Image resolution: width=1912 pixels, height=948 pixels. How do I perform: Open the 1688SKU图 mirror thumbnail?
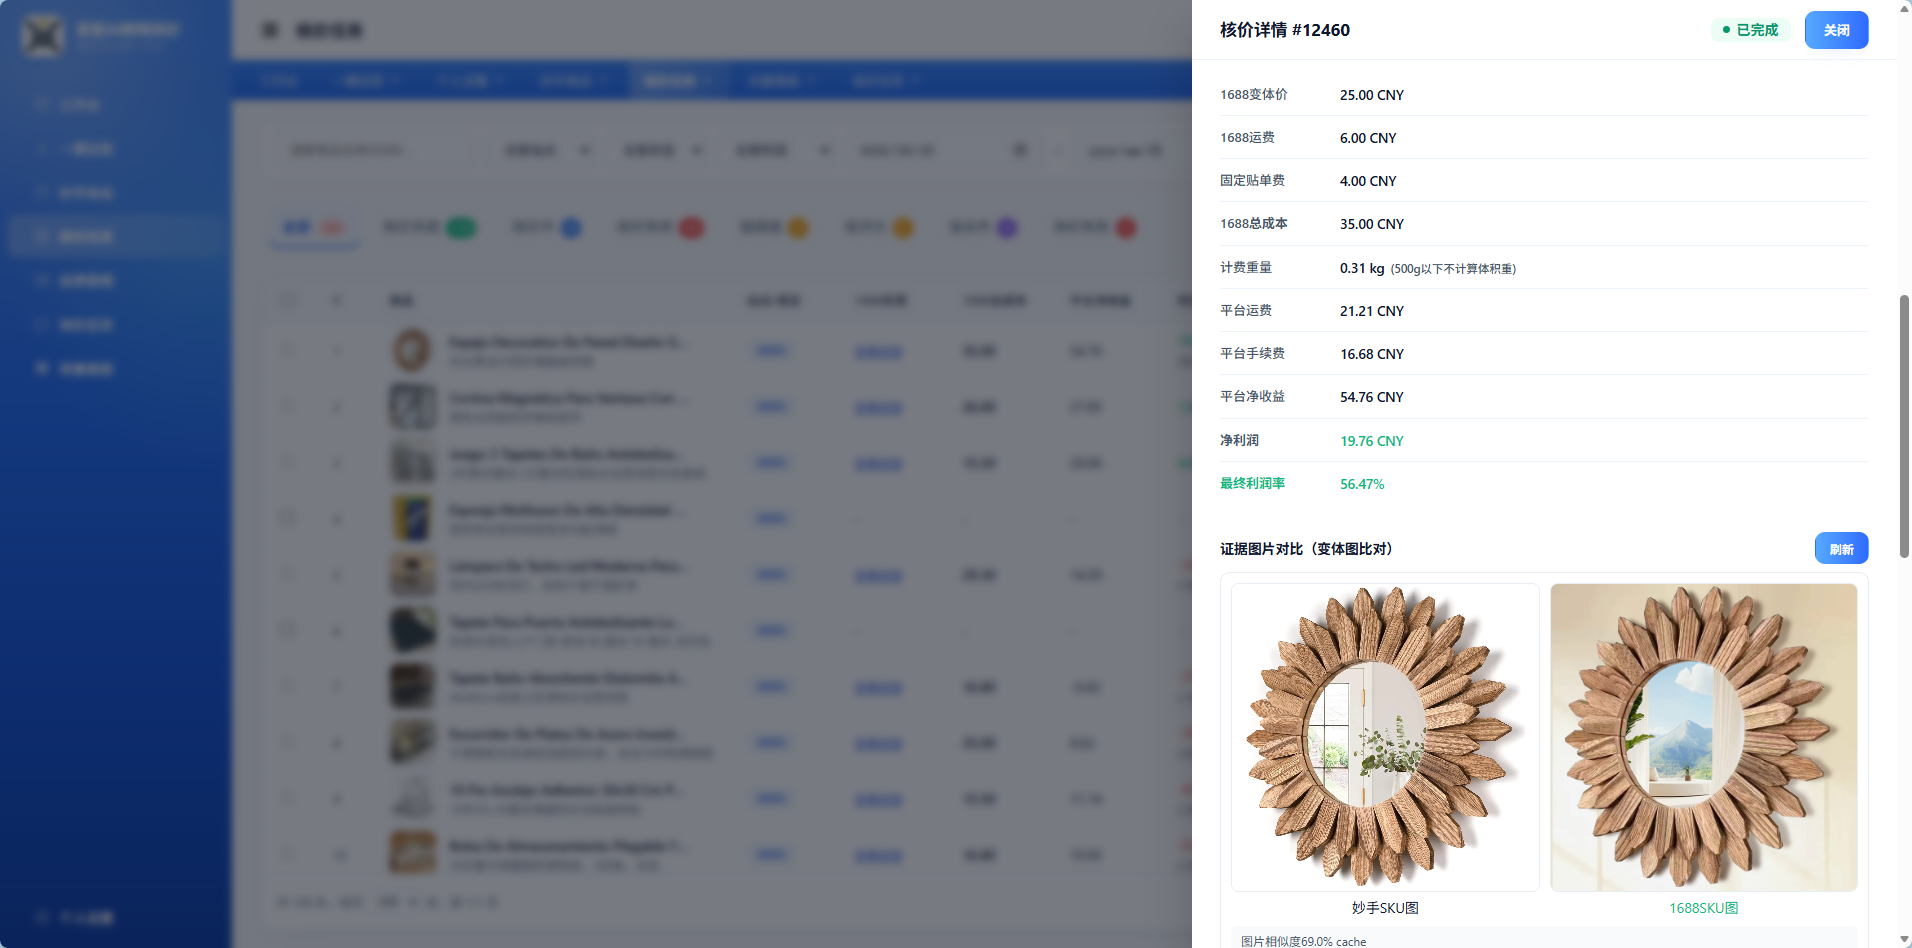pyautogui.click(x=1704, y=737)
